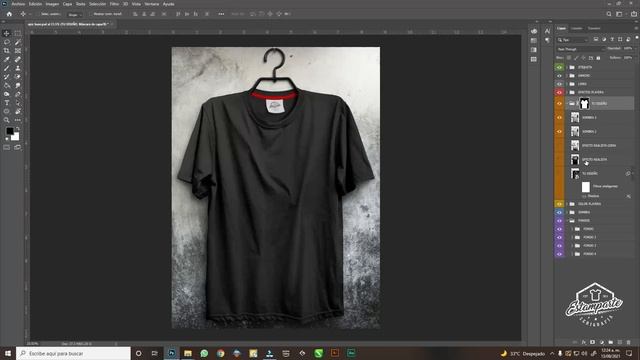Image resolution: width=640 pixels, height=360 pixels.
Task: Open the Capa menu
Action: (67, 4)
